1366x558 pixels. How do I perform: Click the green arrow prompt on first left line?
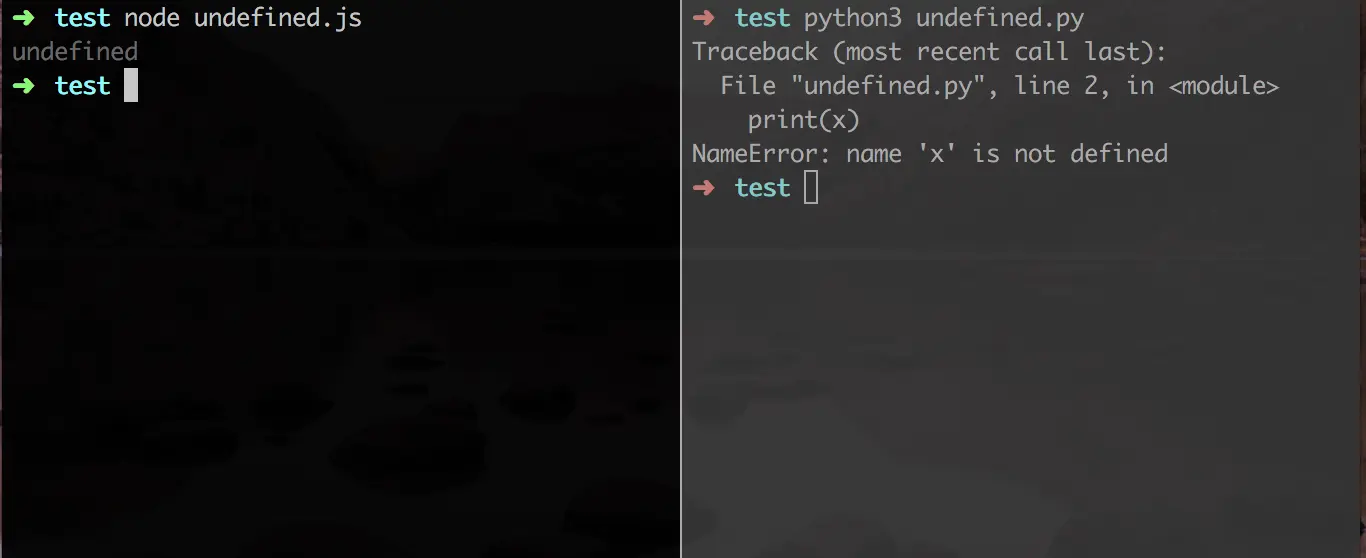[24, 18]
